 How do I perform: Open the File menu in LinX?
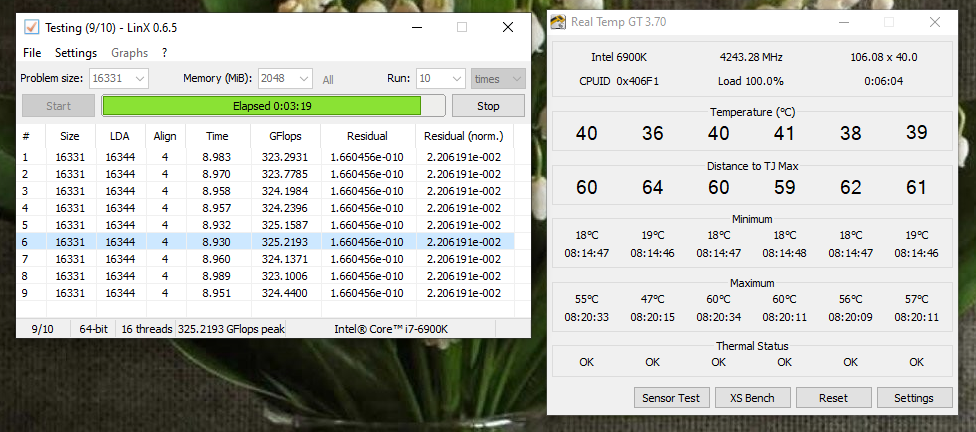click(32, 53)
